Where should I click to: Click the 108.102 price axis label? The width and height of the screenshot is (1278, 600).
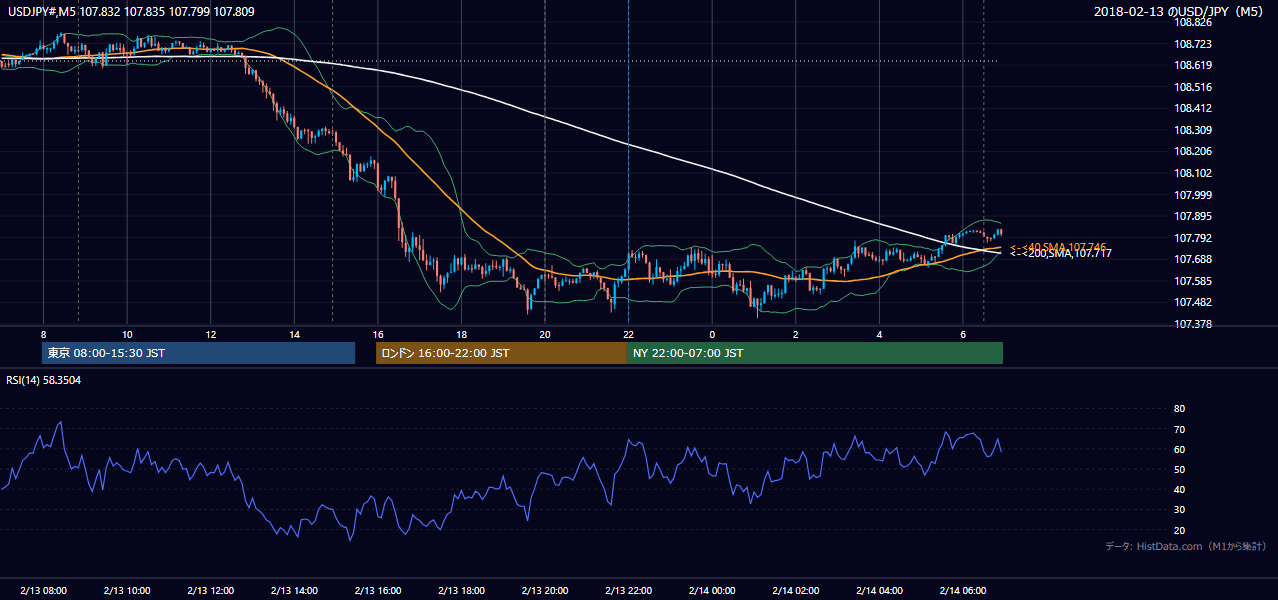pos(1193,173)
